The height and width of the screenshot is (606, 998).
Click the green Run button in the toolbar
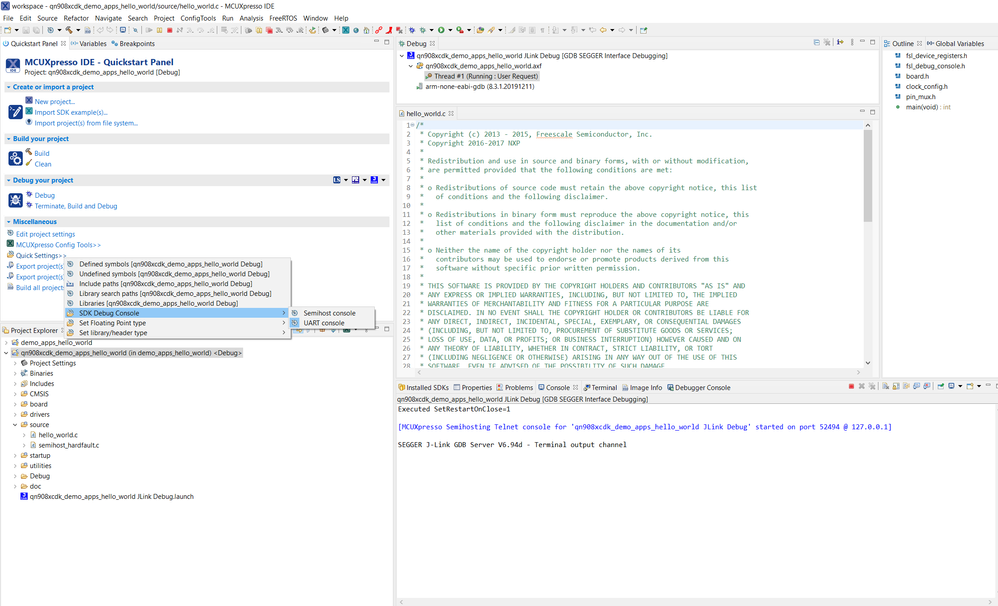click(441, 30)
